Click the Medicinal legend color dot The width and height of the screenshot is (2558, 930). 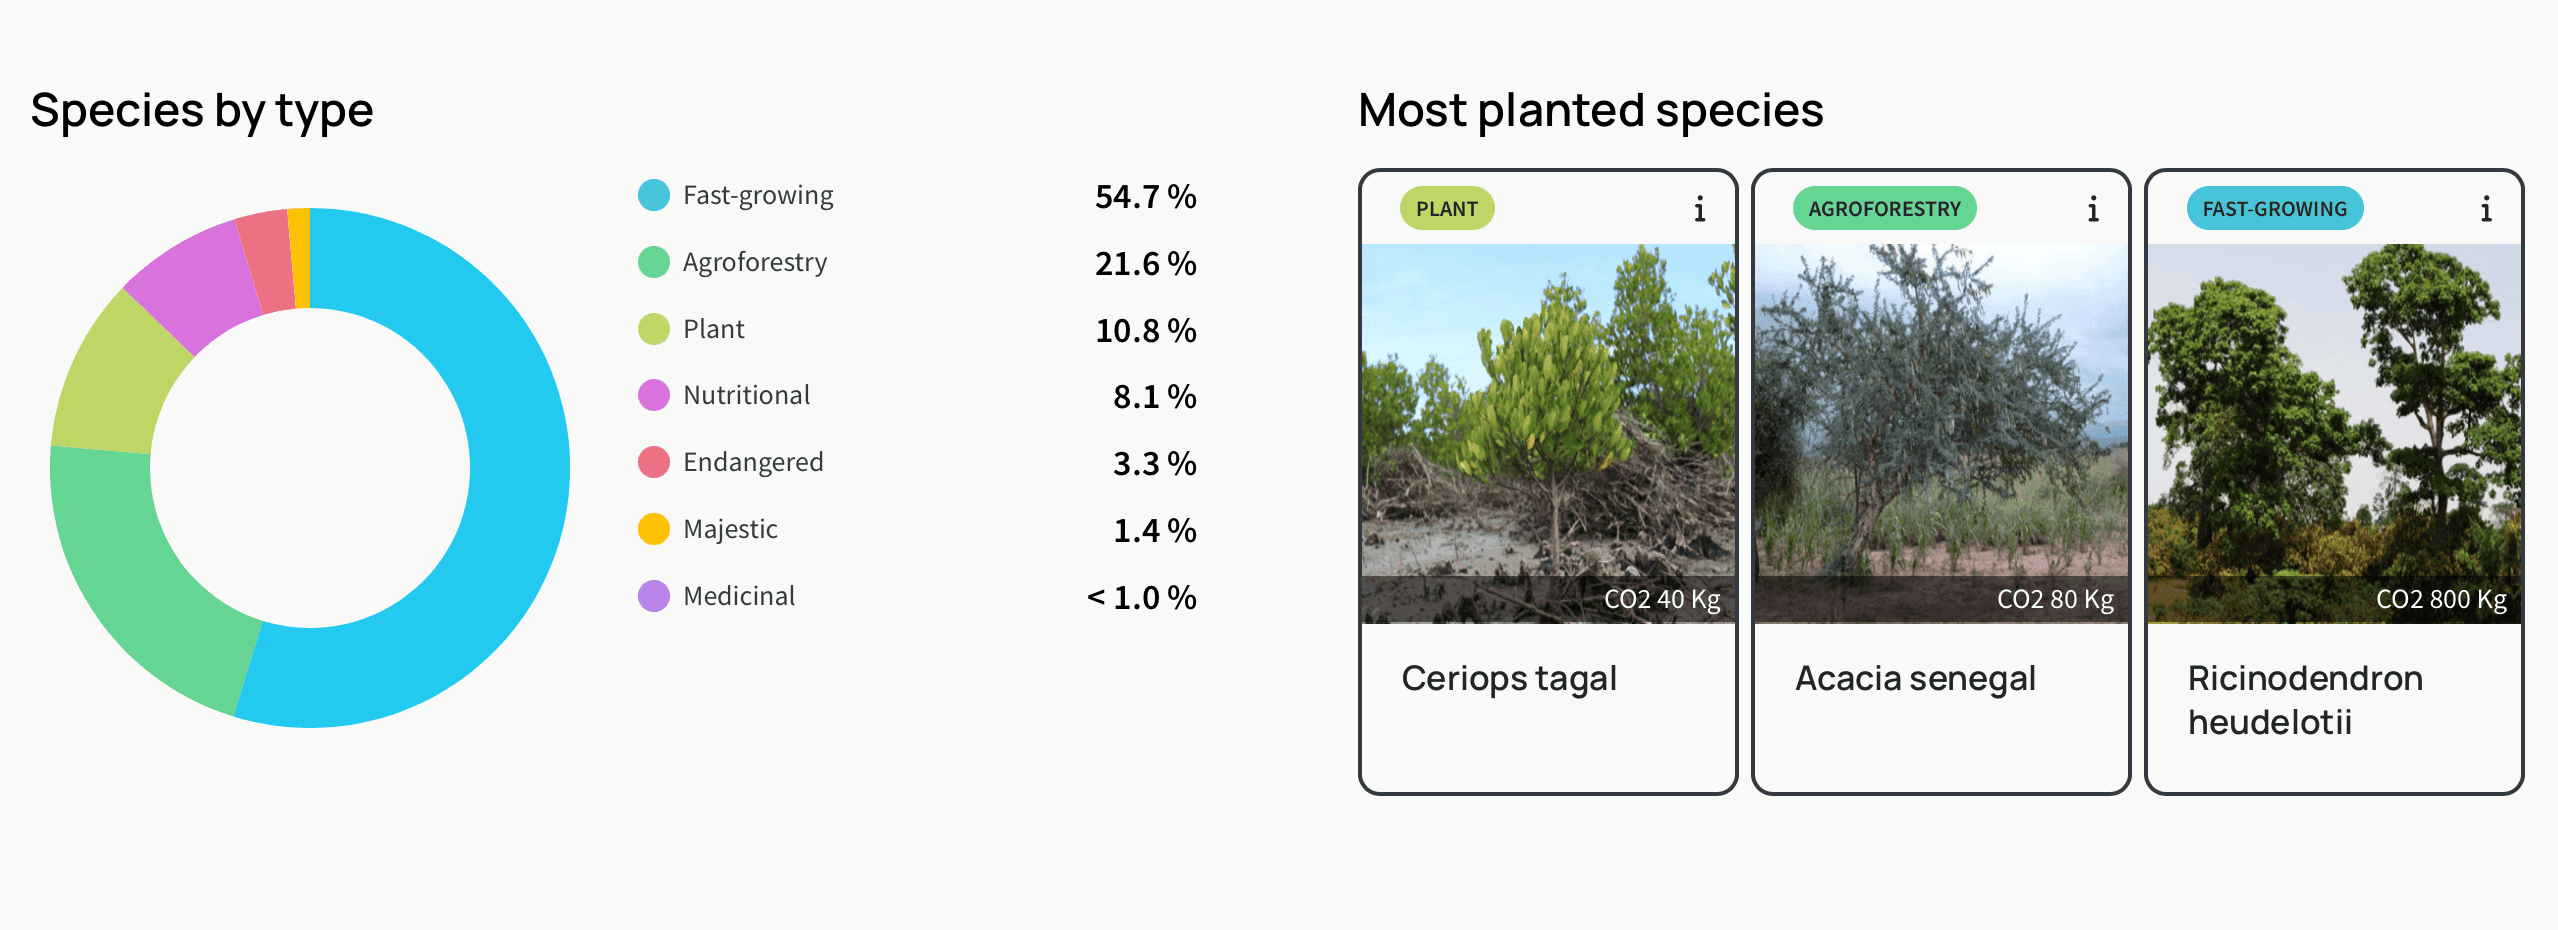(654, 596)
